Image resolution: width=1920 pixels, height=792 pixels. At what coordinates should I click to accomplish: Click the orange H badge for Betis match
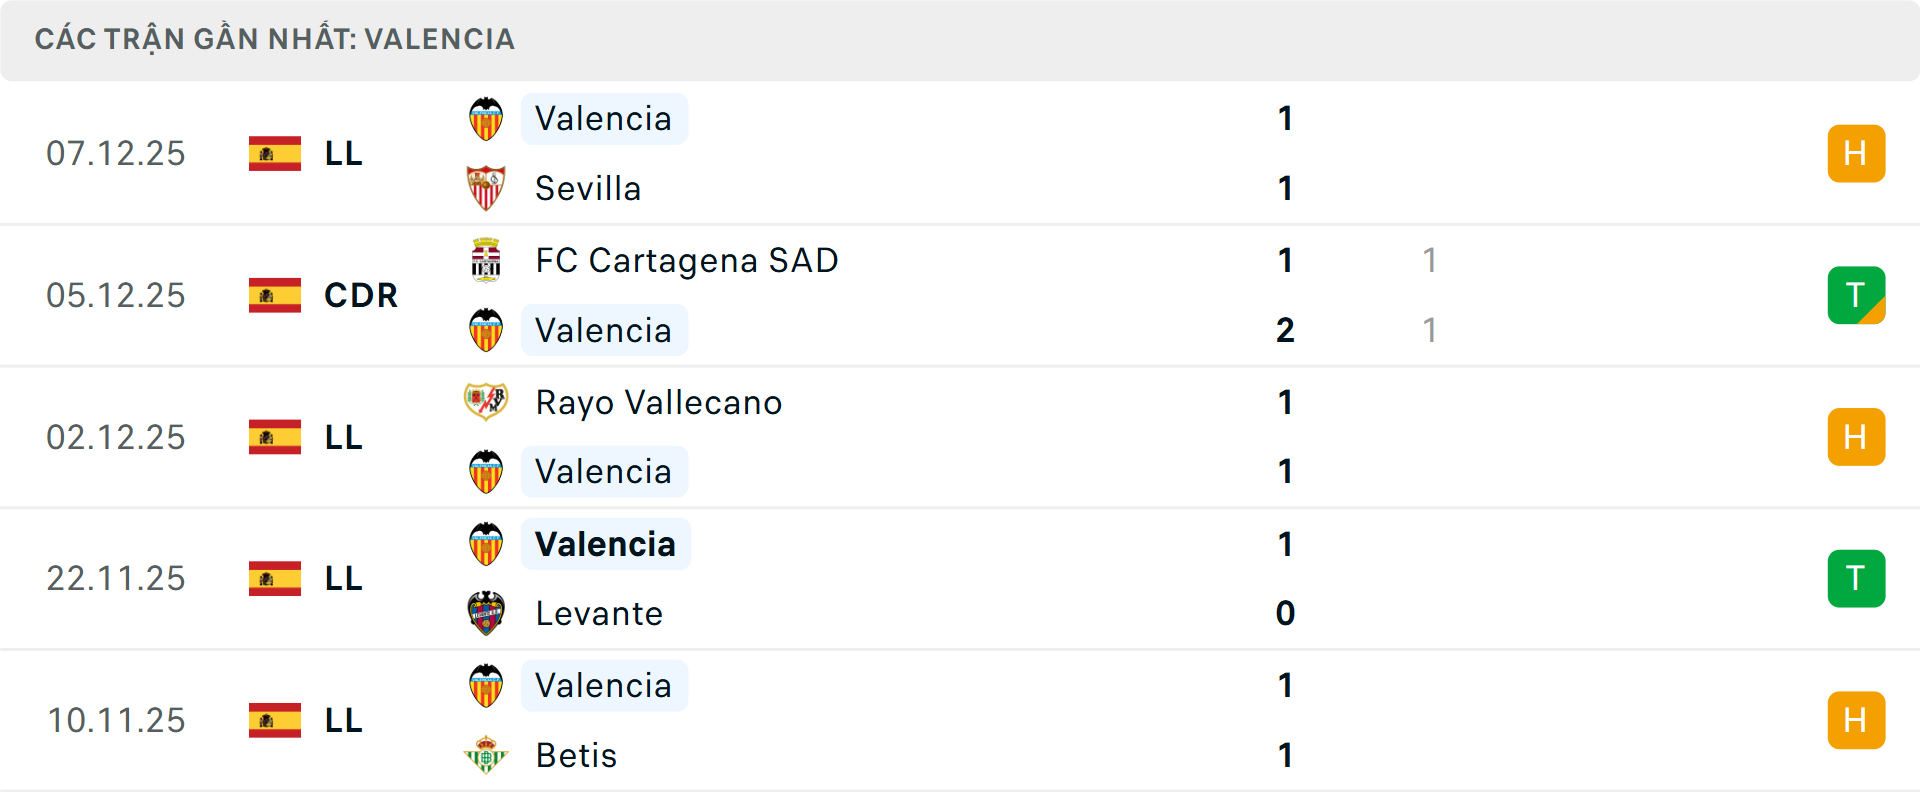click(1856, 720)
